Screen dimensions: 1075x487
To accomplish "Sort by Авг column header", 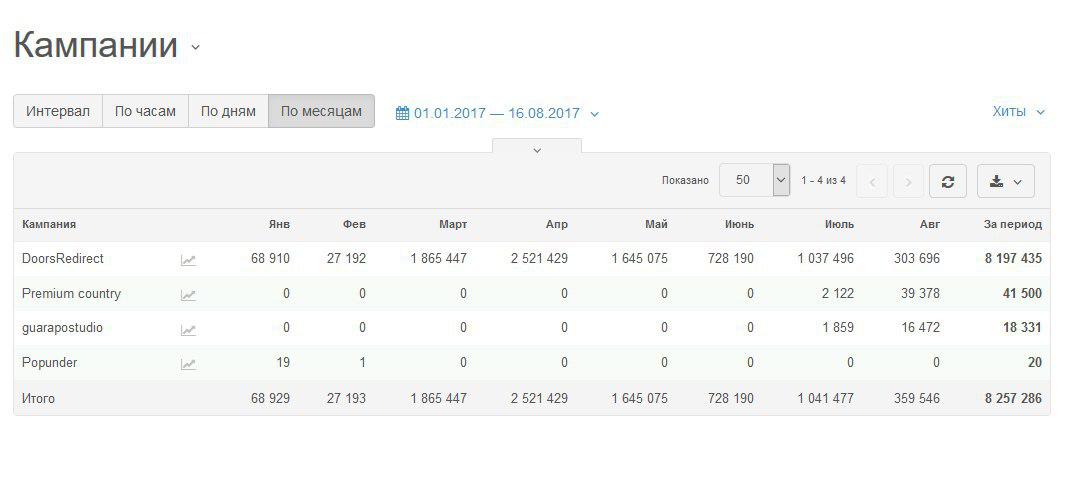I will click(x=930, y=224).
